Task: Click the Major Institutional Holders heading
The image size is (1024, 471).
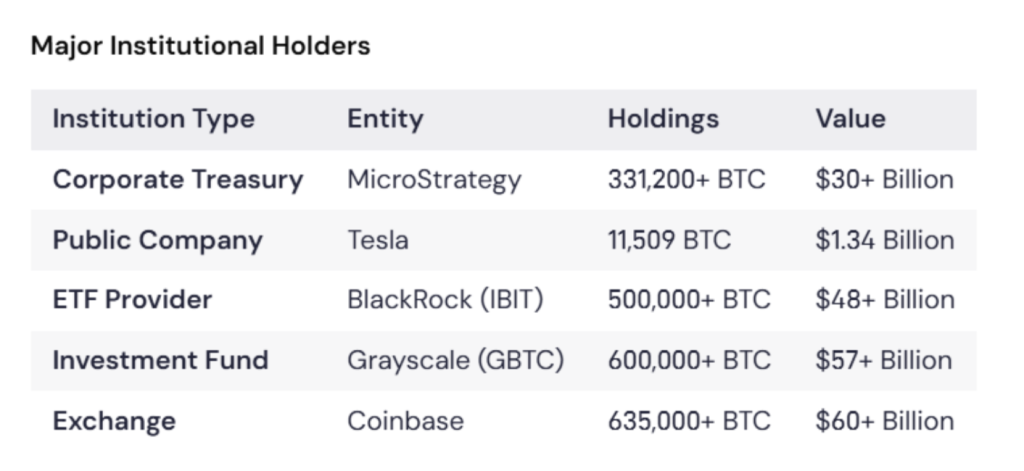Action: (x=200, y=46)
